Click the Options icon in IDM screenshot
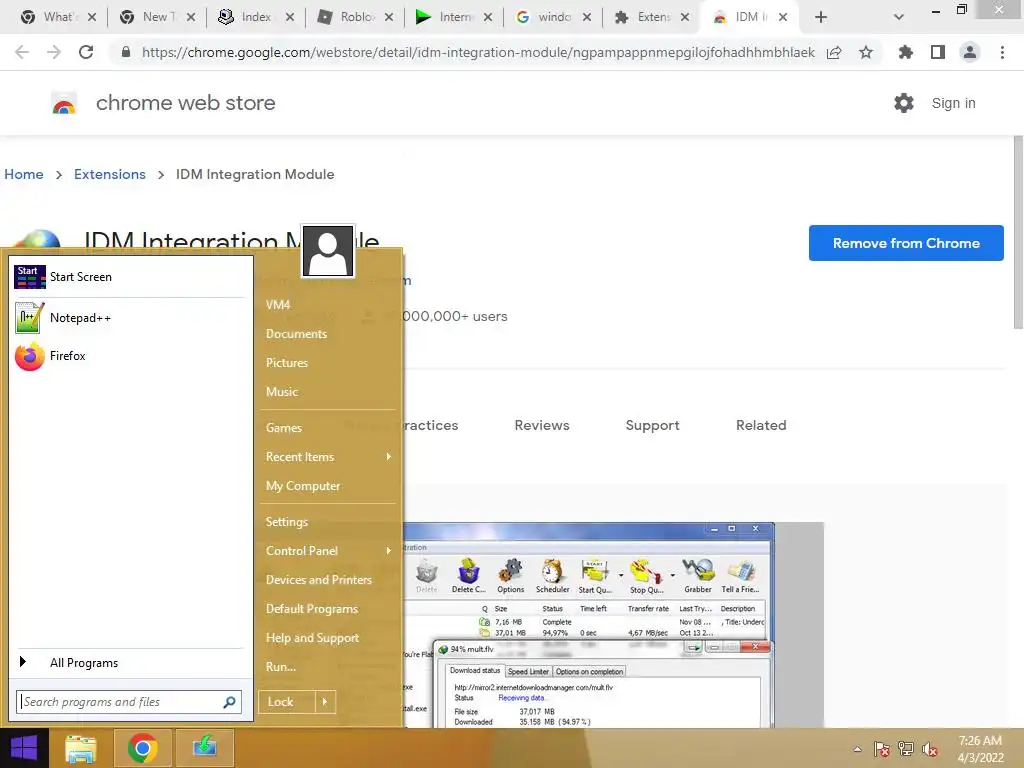 (x=511, y=575)
